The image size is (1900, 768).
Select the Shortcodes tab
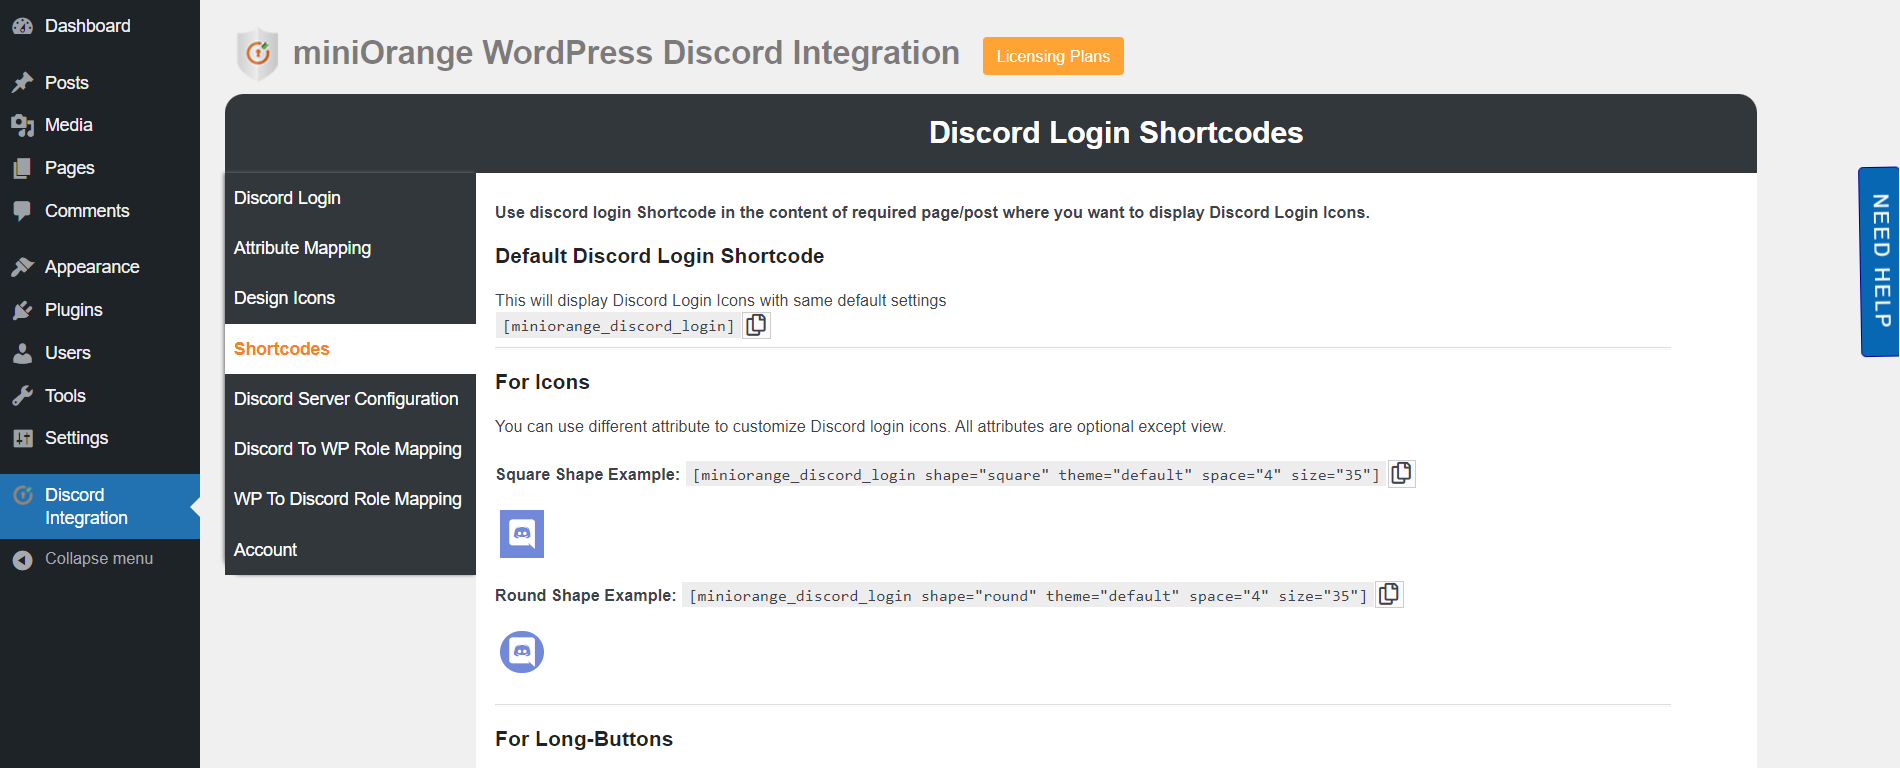tap(350, 349)
